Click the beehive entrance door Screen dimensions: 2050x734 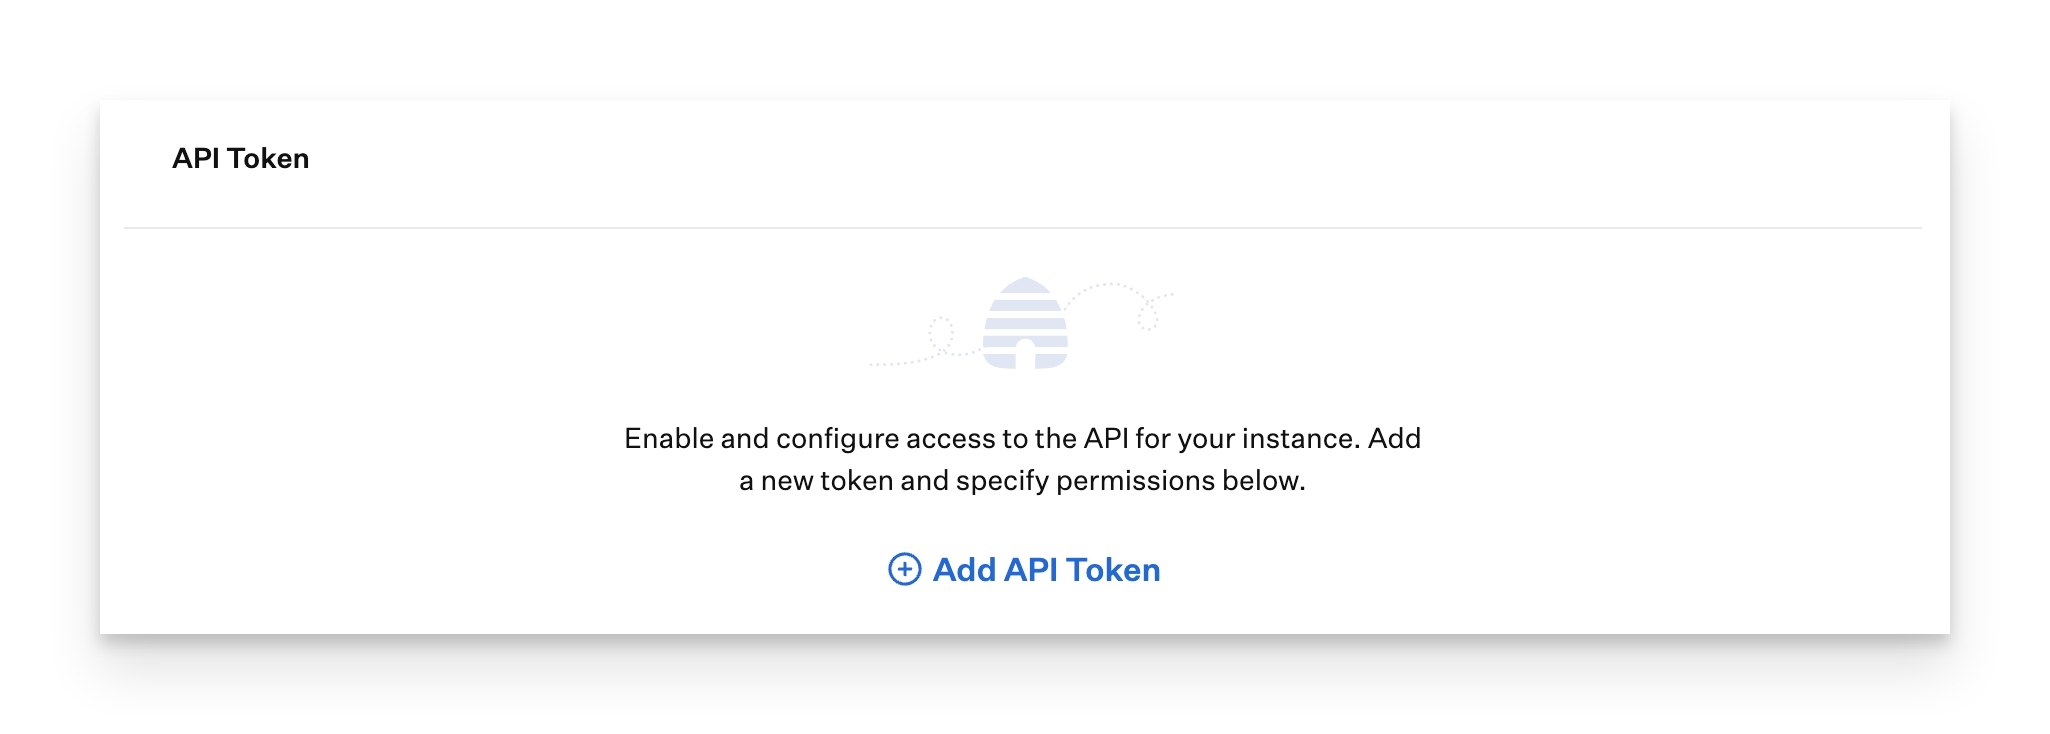point(1025,355)
